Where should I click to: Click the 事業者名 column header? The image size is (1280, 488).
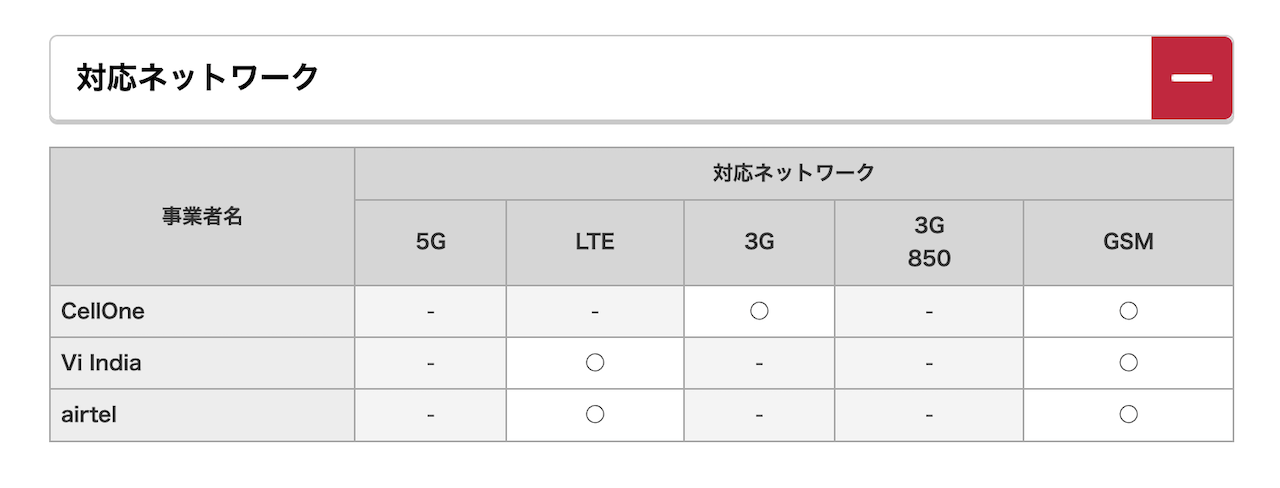tap(202, 217)
